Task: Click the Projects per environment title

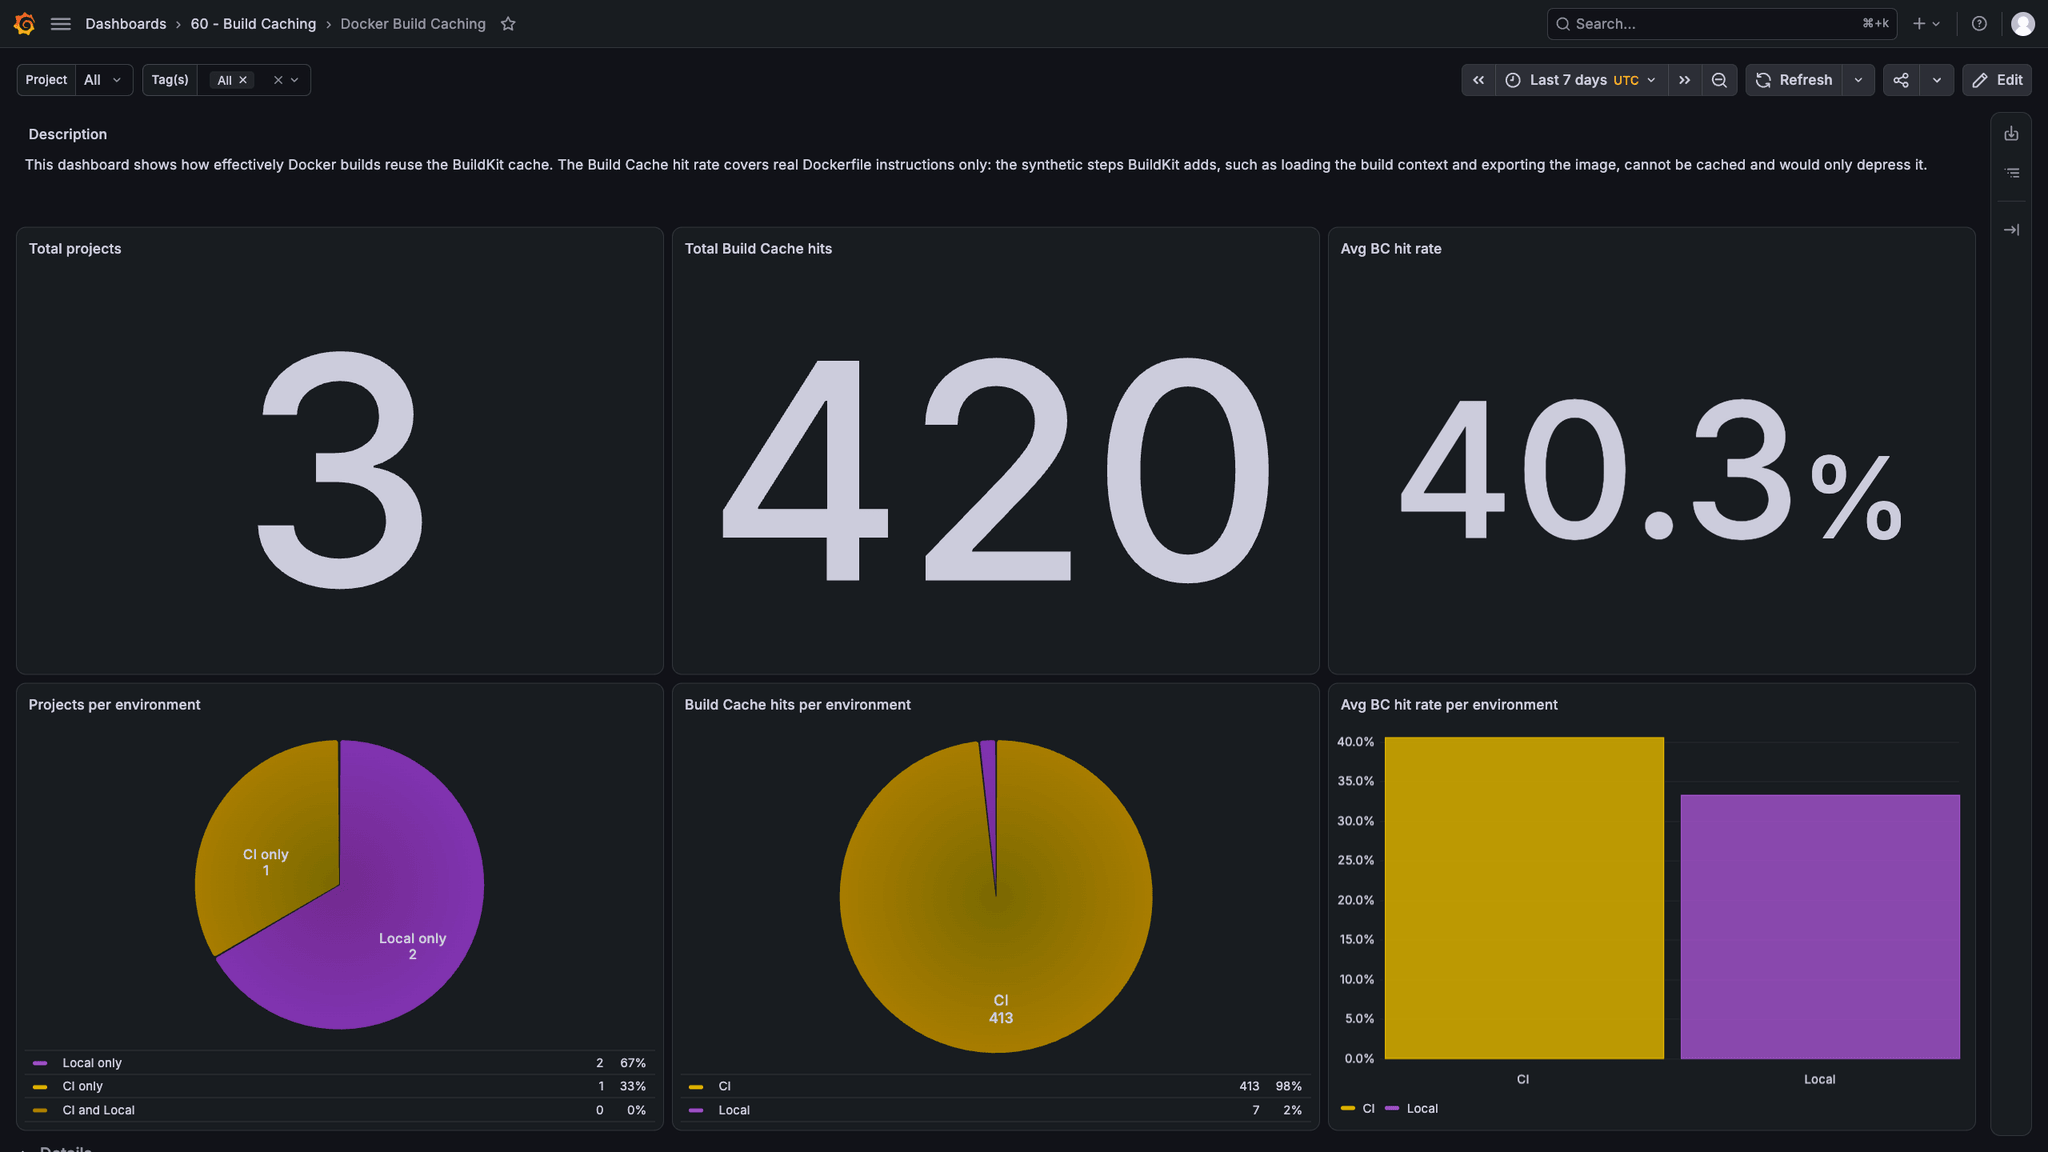Action: [x=114, y=705]
